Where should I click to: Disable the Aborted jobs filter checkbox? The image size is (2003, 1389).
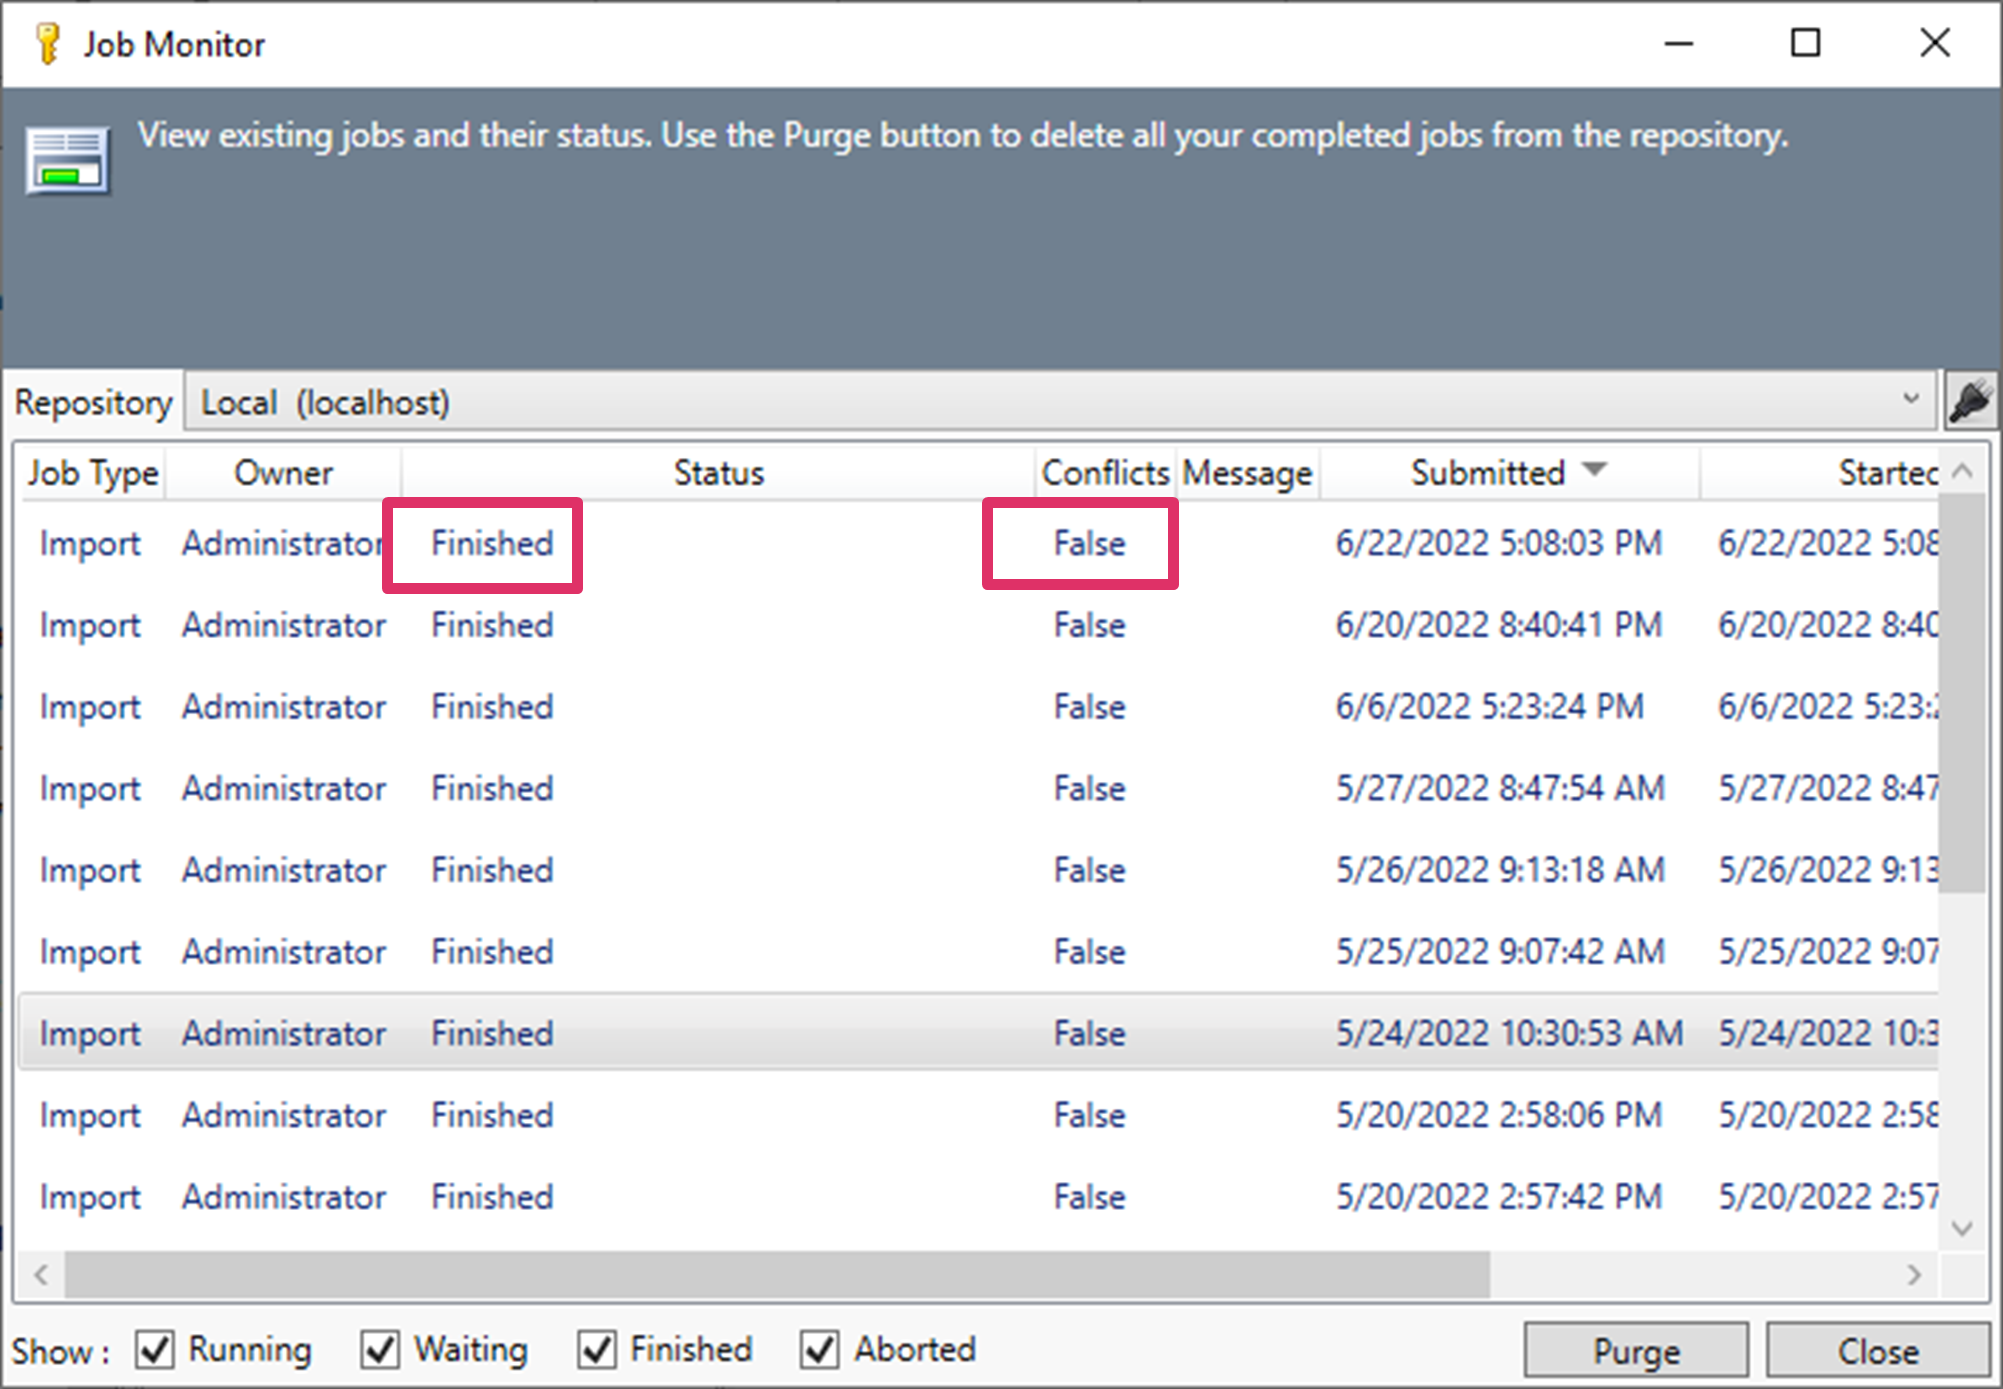click(x=820, y=1349)
